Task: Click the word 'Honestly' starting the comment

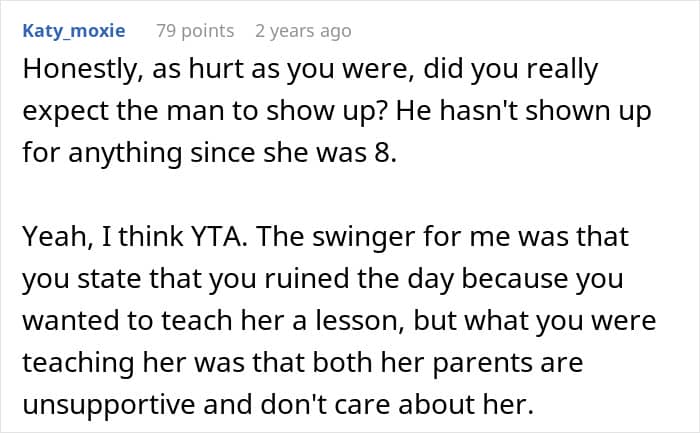Action: click(x=80, y=70)
